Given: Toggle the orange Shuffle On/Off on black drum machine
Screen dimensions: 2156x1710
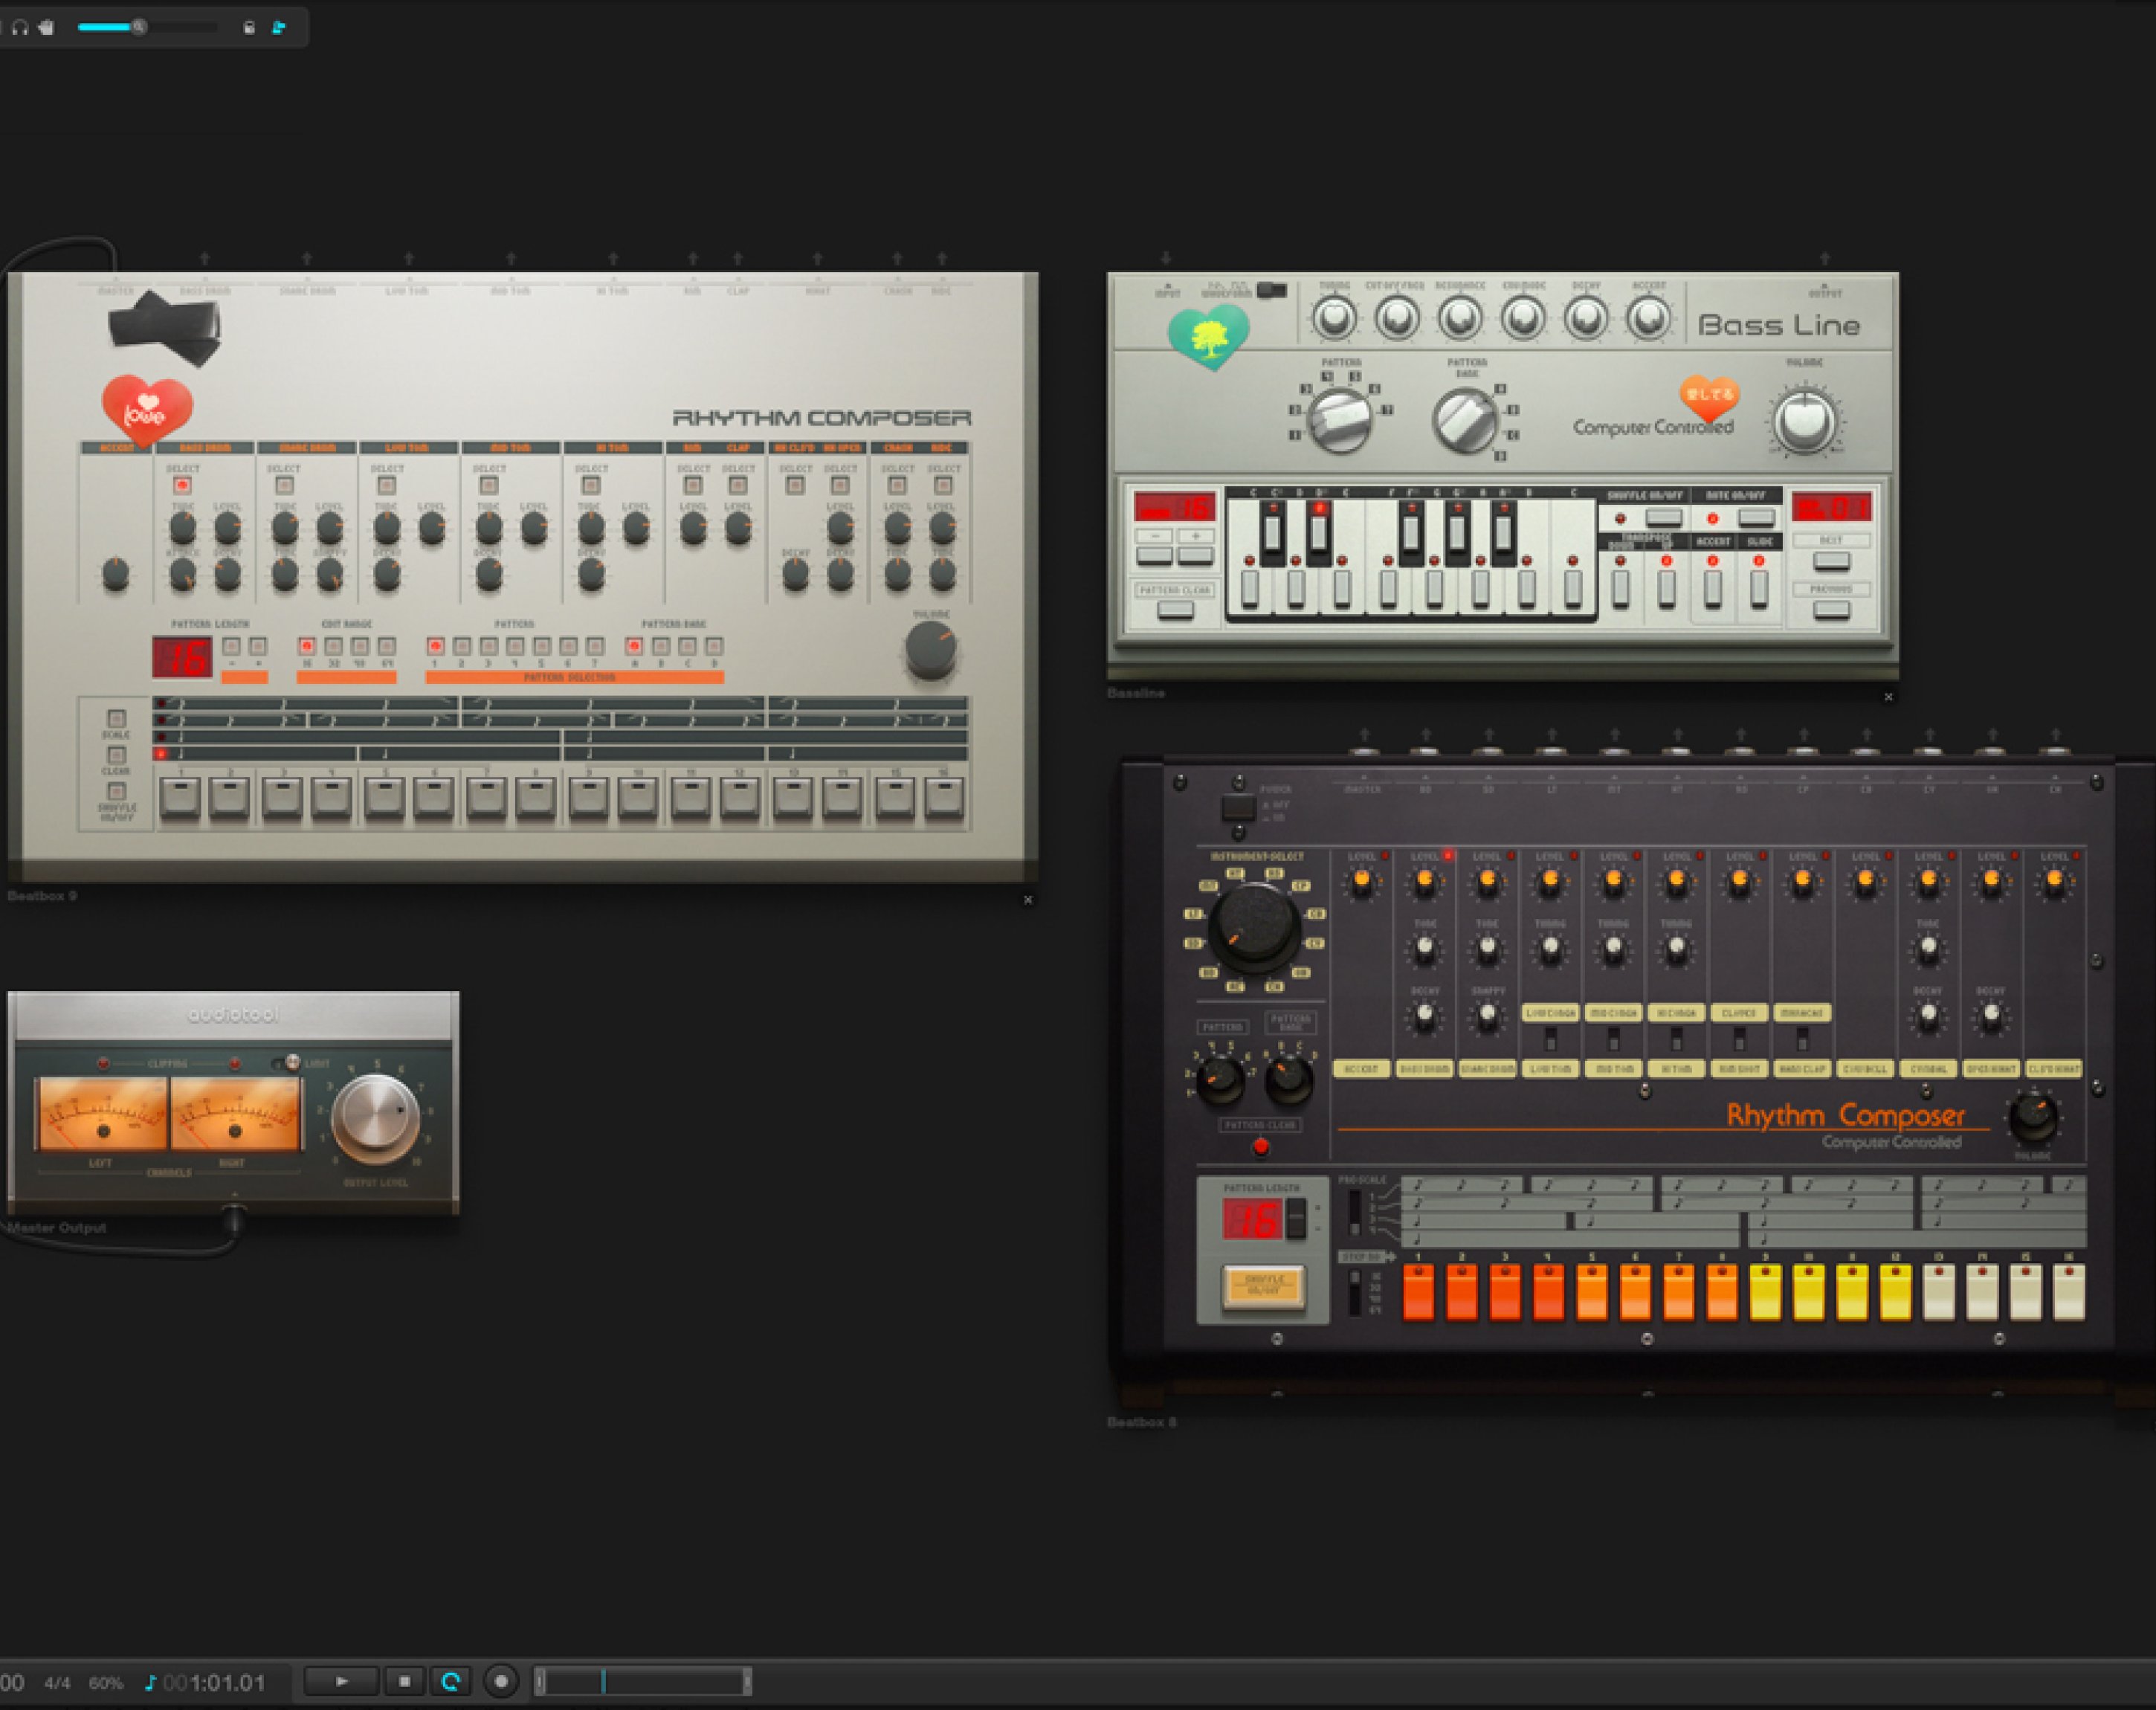Looking at the screenshot, I should [x=1263, y=1286].
